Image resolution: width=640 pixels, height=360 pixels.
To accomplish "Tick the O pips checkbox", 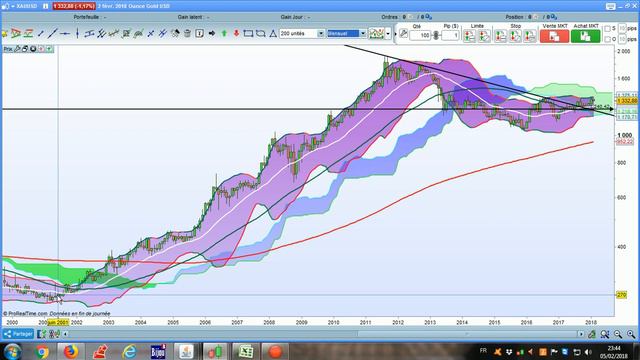I will 607,39.
